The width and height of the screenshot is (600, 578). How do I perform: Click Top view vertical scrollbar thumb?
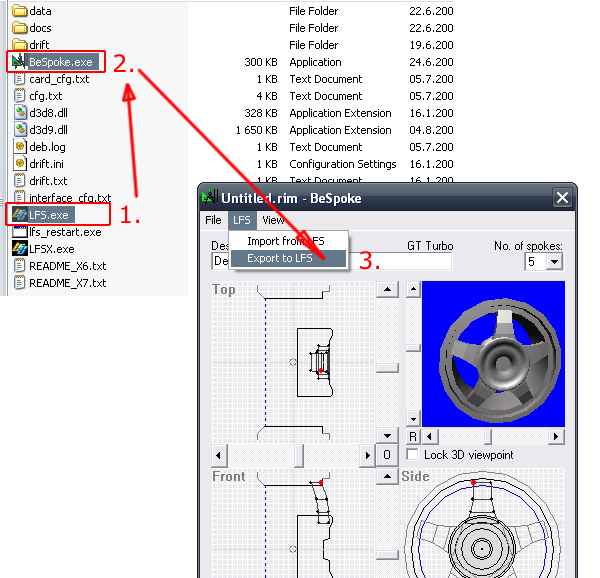coord(387,368)
